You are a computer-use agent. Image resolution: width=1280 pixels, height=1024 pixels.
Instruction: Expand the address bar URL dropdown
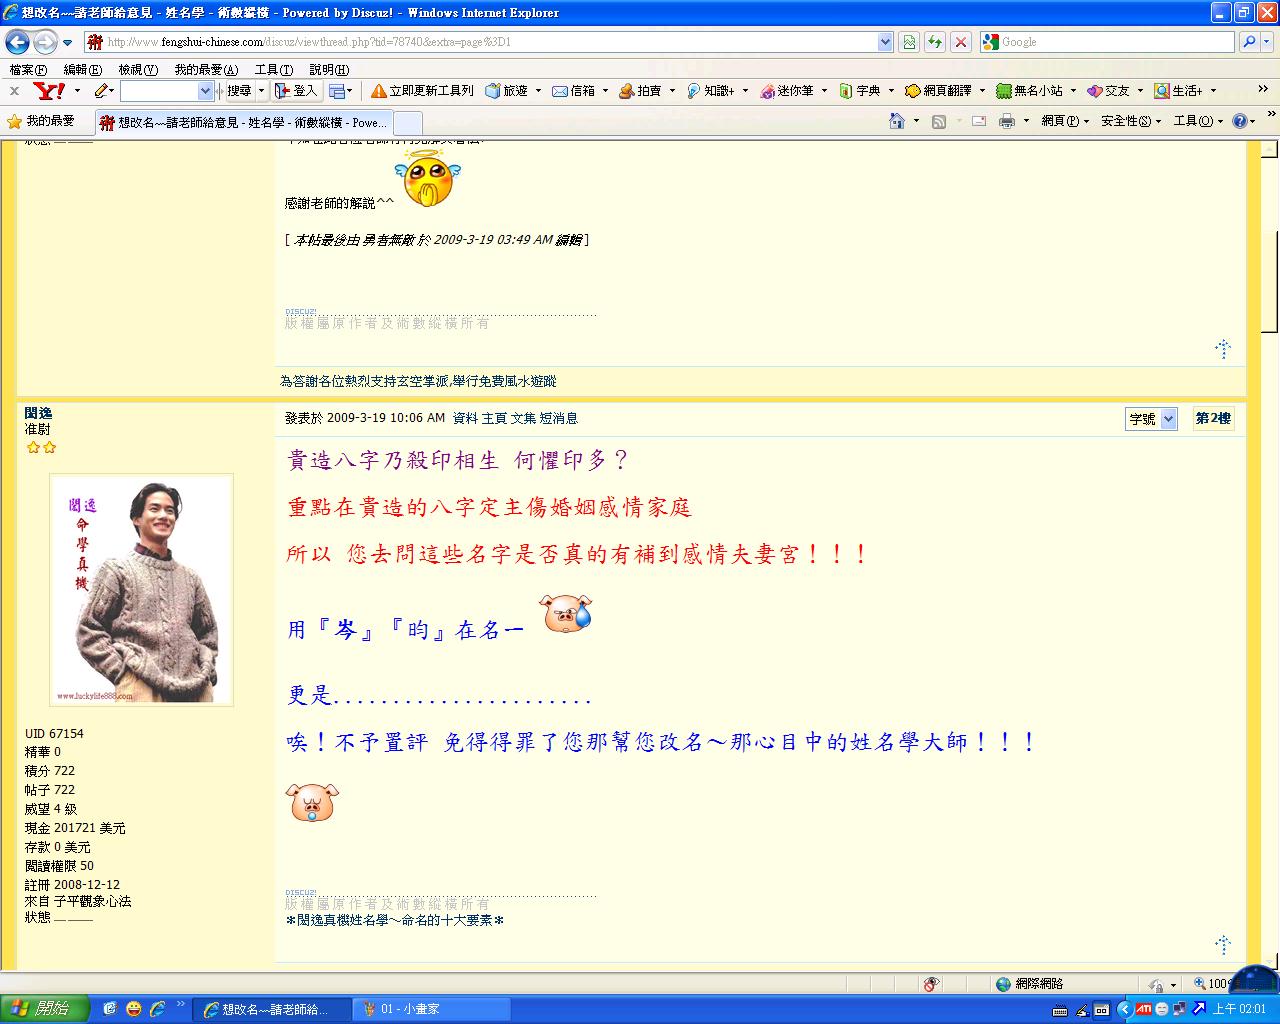click(x=884, y=42)
